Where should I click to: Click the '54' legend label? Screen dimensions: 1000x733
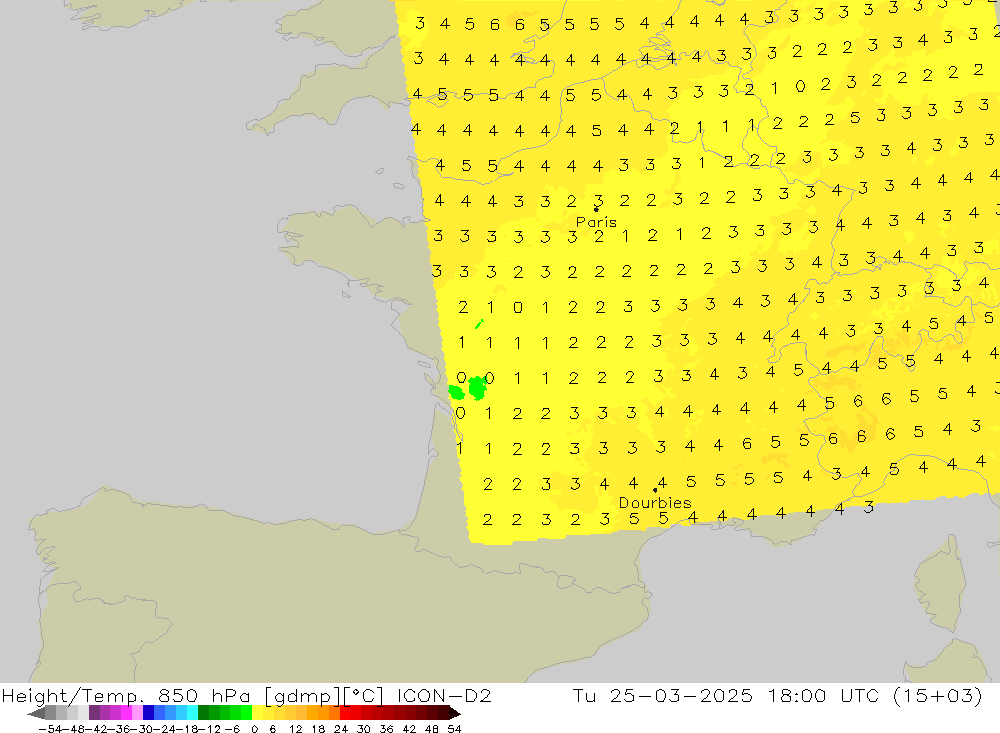point(454,729)
